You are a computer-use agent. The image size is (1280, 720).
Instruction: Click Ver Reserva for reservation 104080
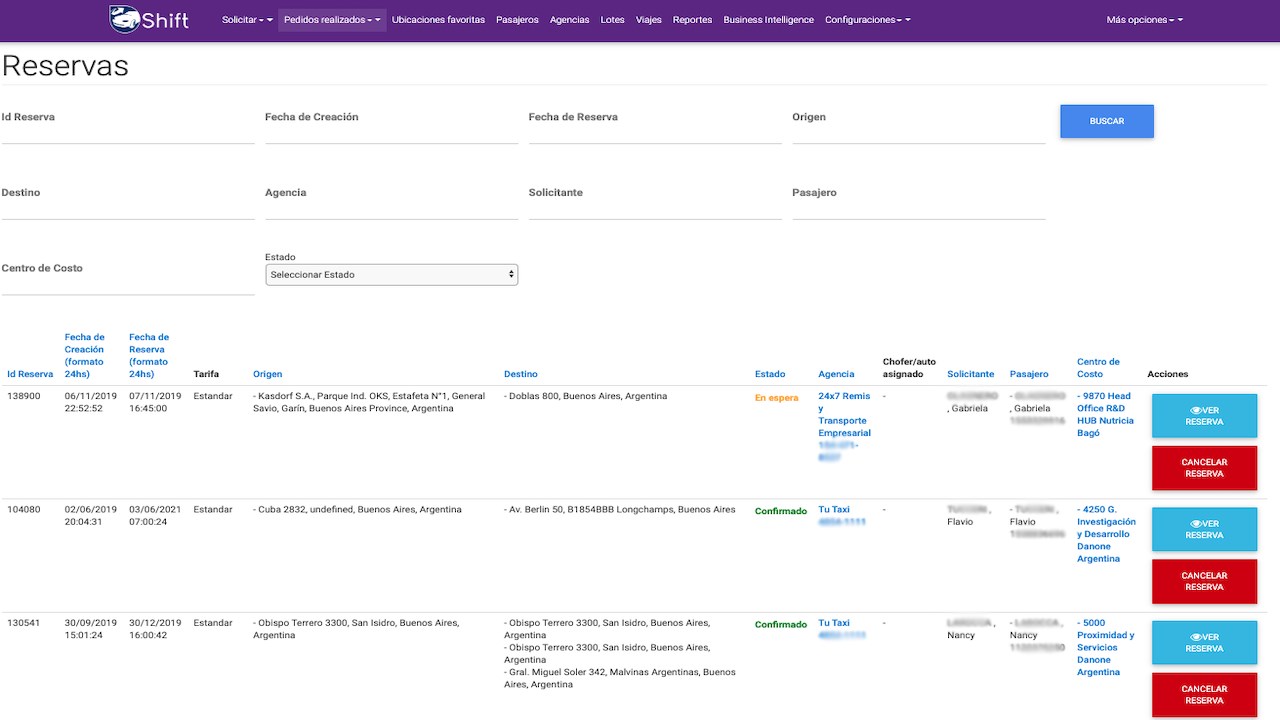click(1204, 529)
